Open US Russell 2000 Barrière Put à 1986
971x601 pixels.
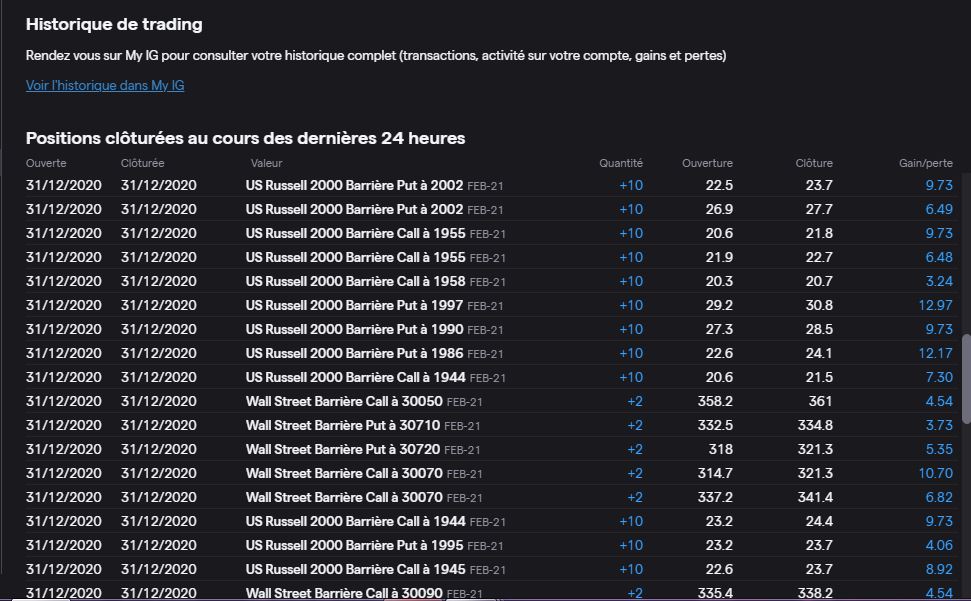[x=354, y=353]
